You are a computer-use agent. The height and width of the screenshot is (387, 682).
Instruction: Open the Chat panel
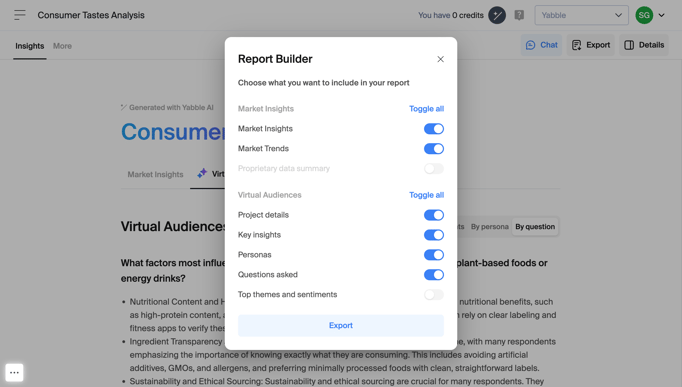coord(542,45)
